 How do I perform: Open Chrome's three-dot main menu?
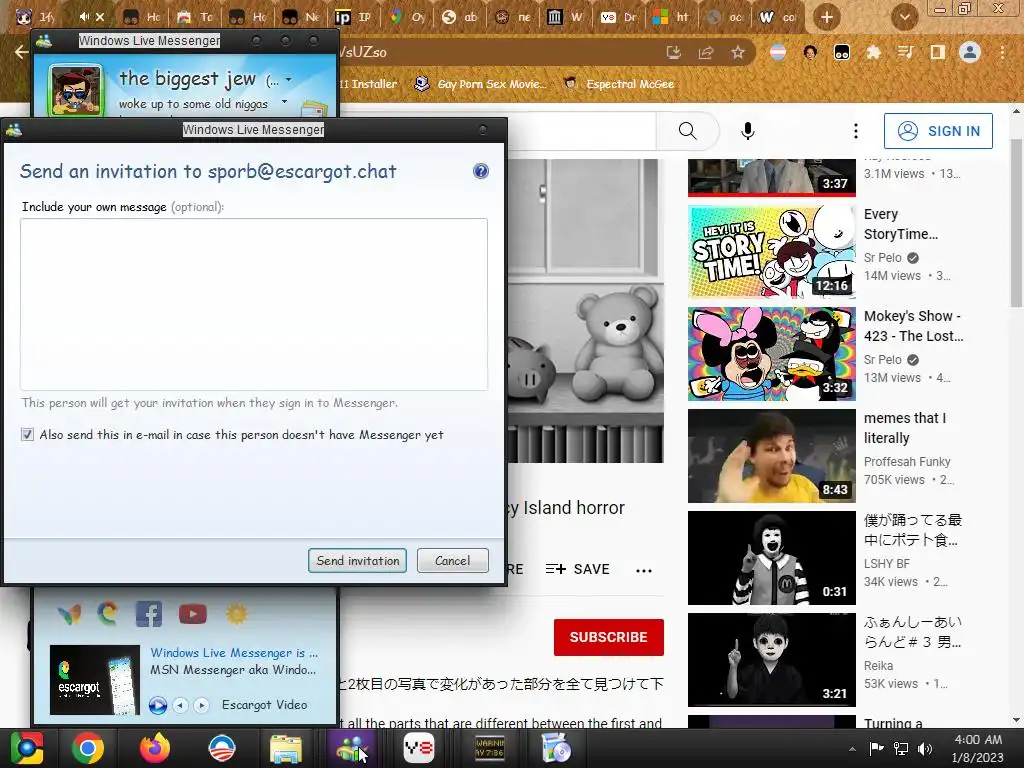click(1002, 52)
